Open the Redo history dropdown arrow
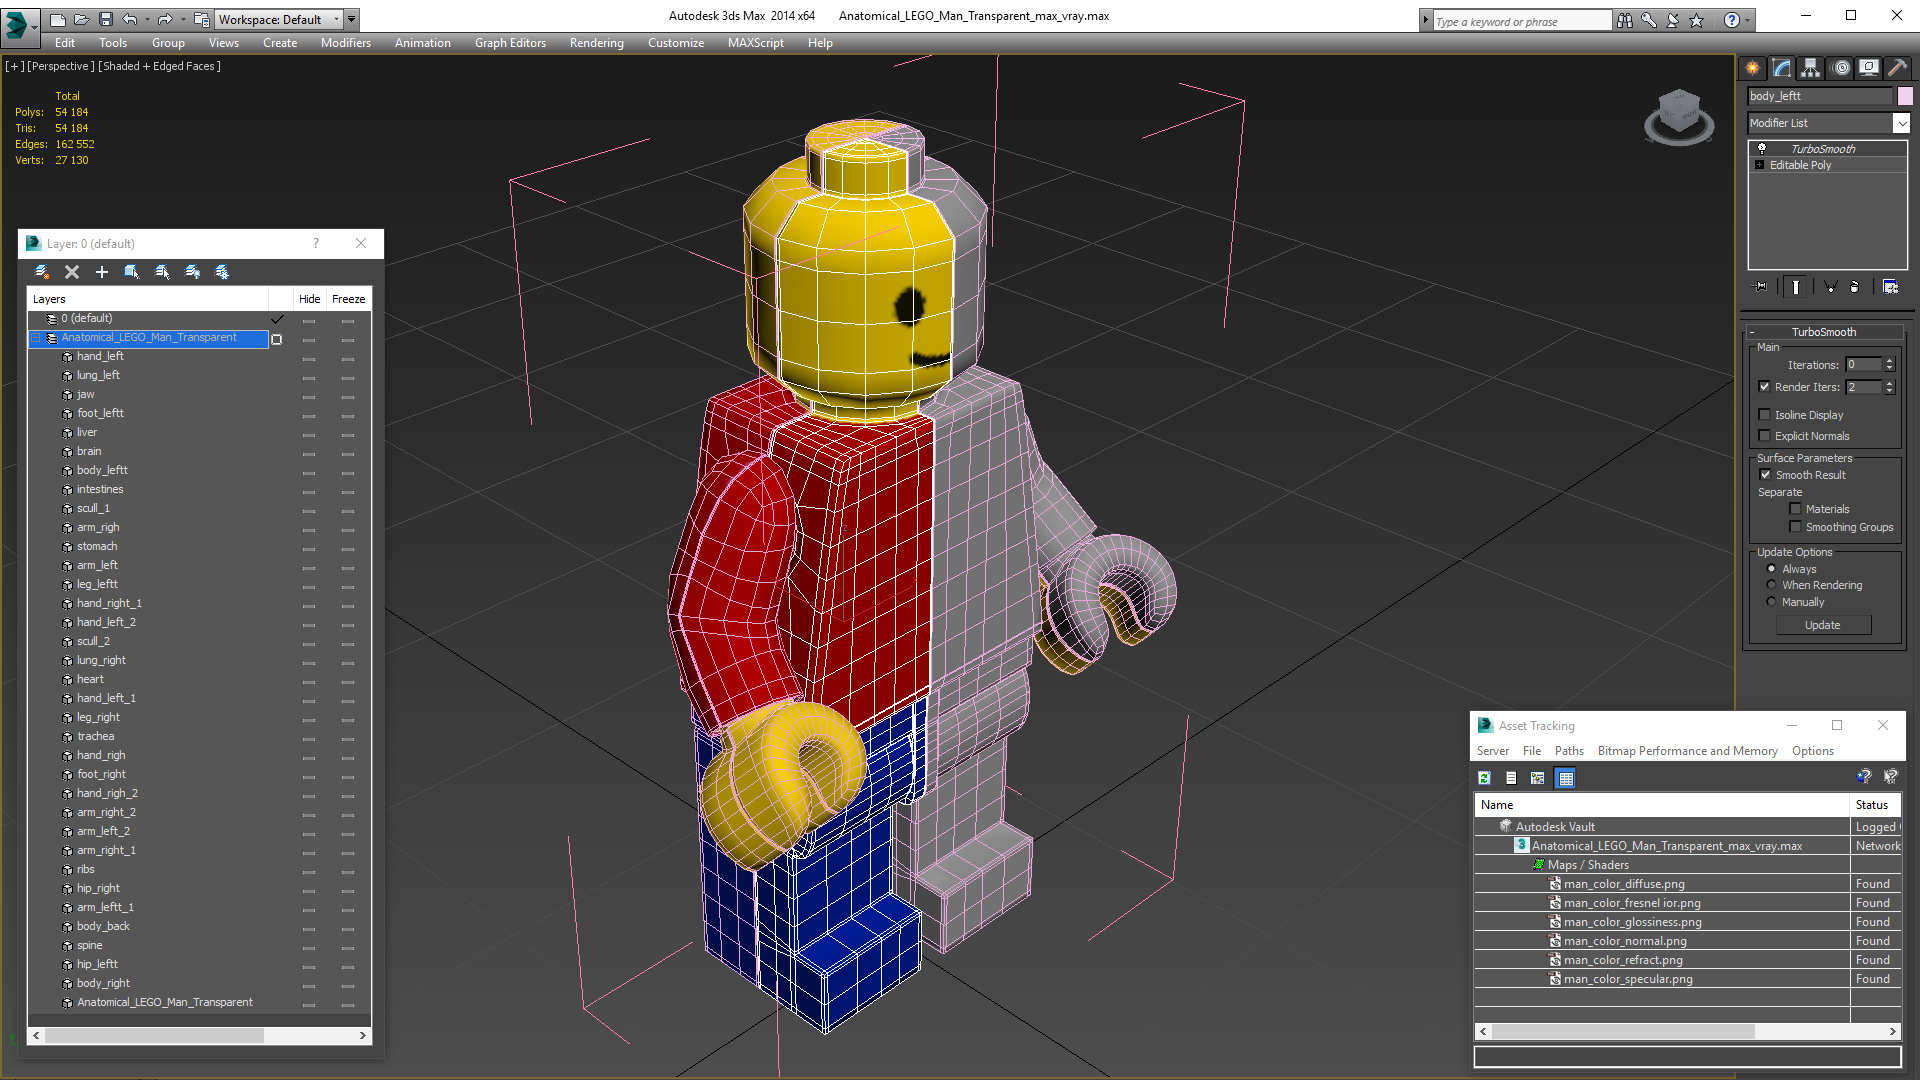Viewport: 1920px width, 1080px height. (183, 19)
